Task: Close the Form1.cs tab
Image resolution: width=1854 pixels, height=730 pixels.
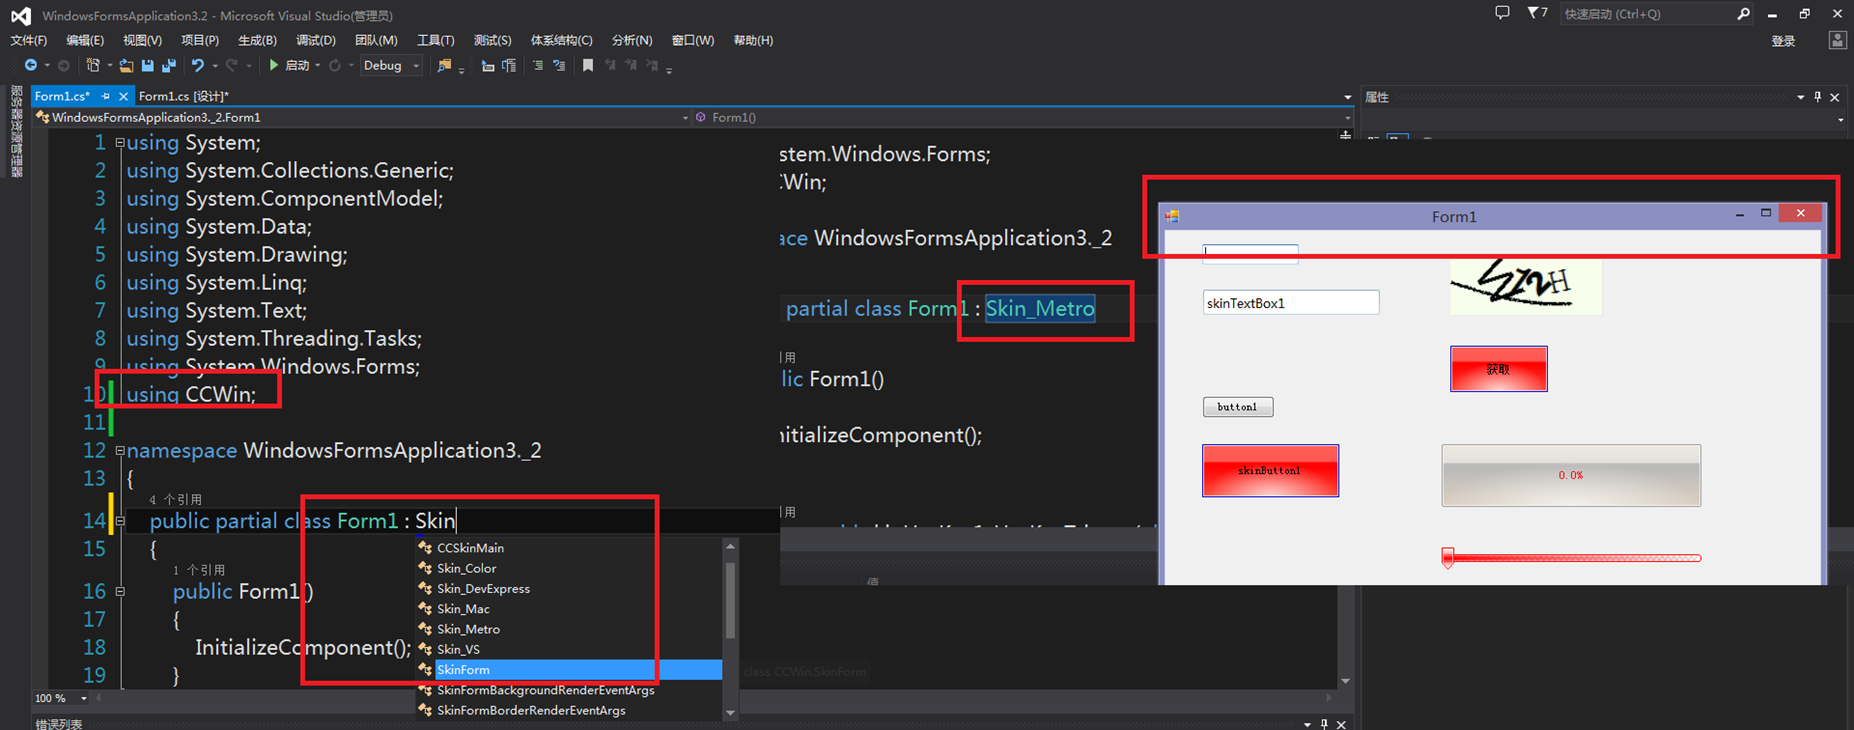Action: click(123, 96)
